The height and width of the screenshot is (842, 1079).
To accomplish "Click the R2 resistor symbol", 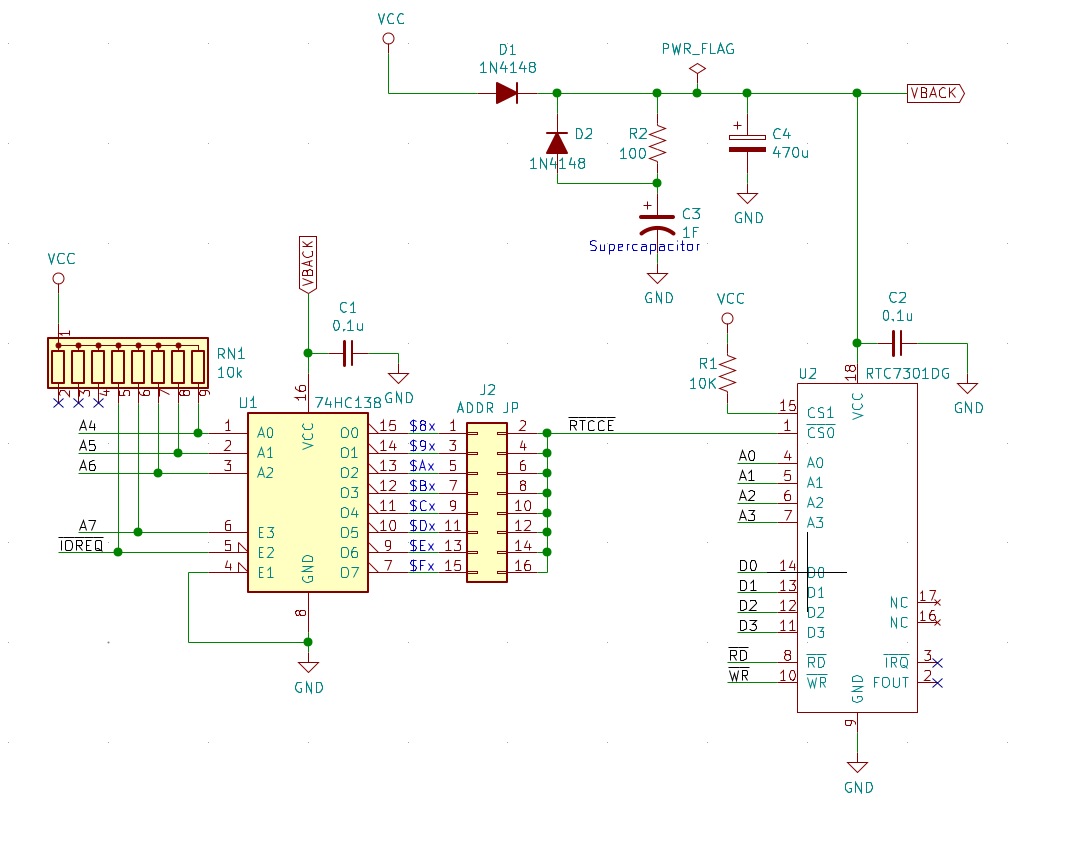I will [657, 143].
